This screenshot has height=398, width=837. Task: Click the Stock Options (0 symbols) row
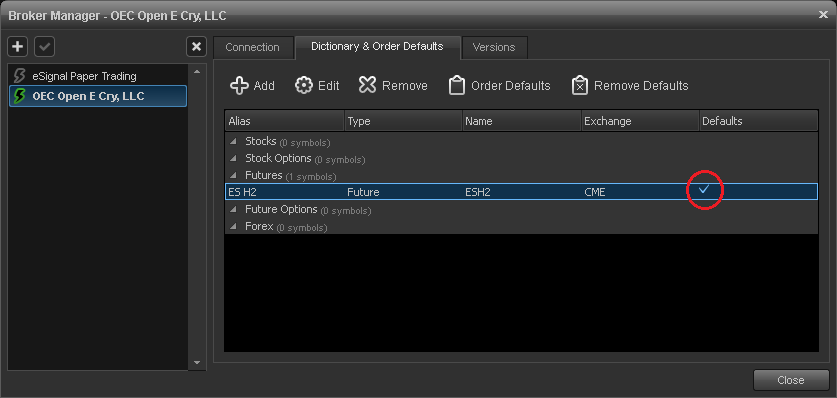coord(521,159)
